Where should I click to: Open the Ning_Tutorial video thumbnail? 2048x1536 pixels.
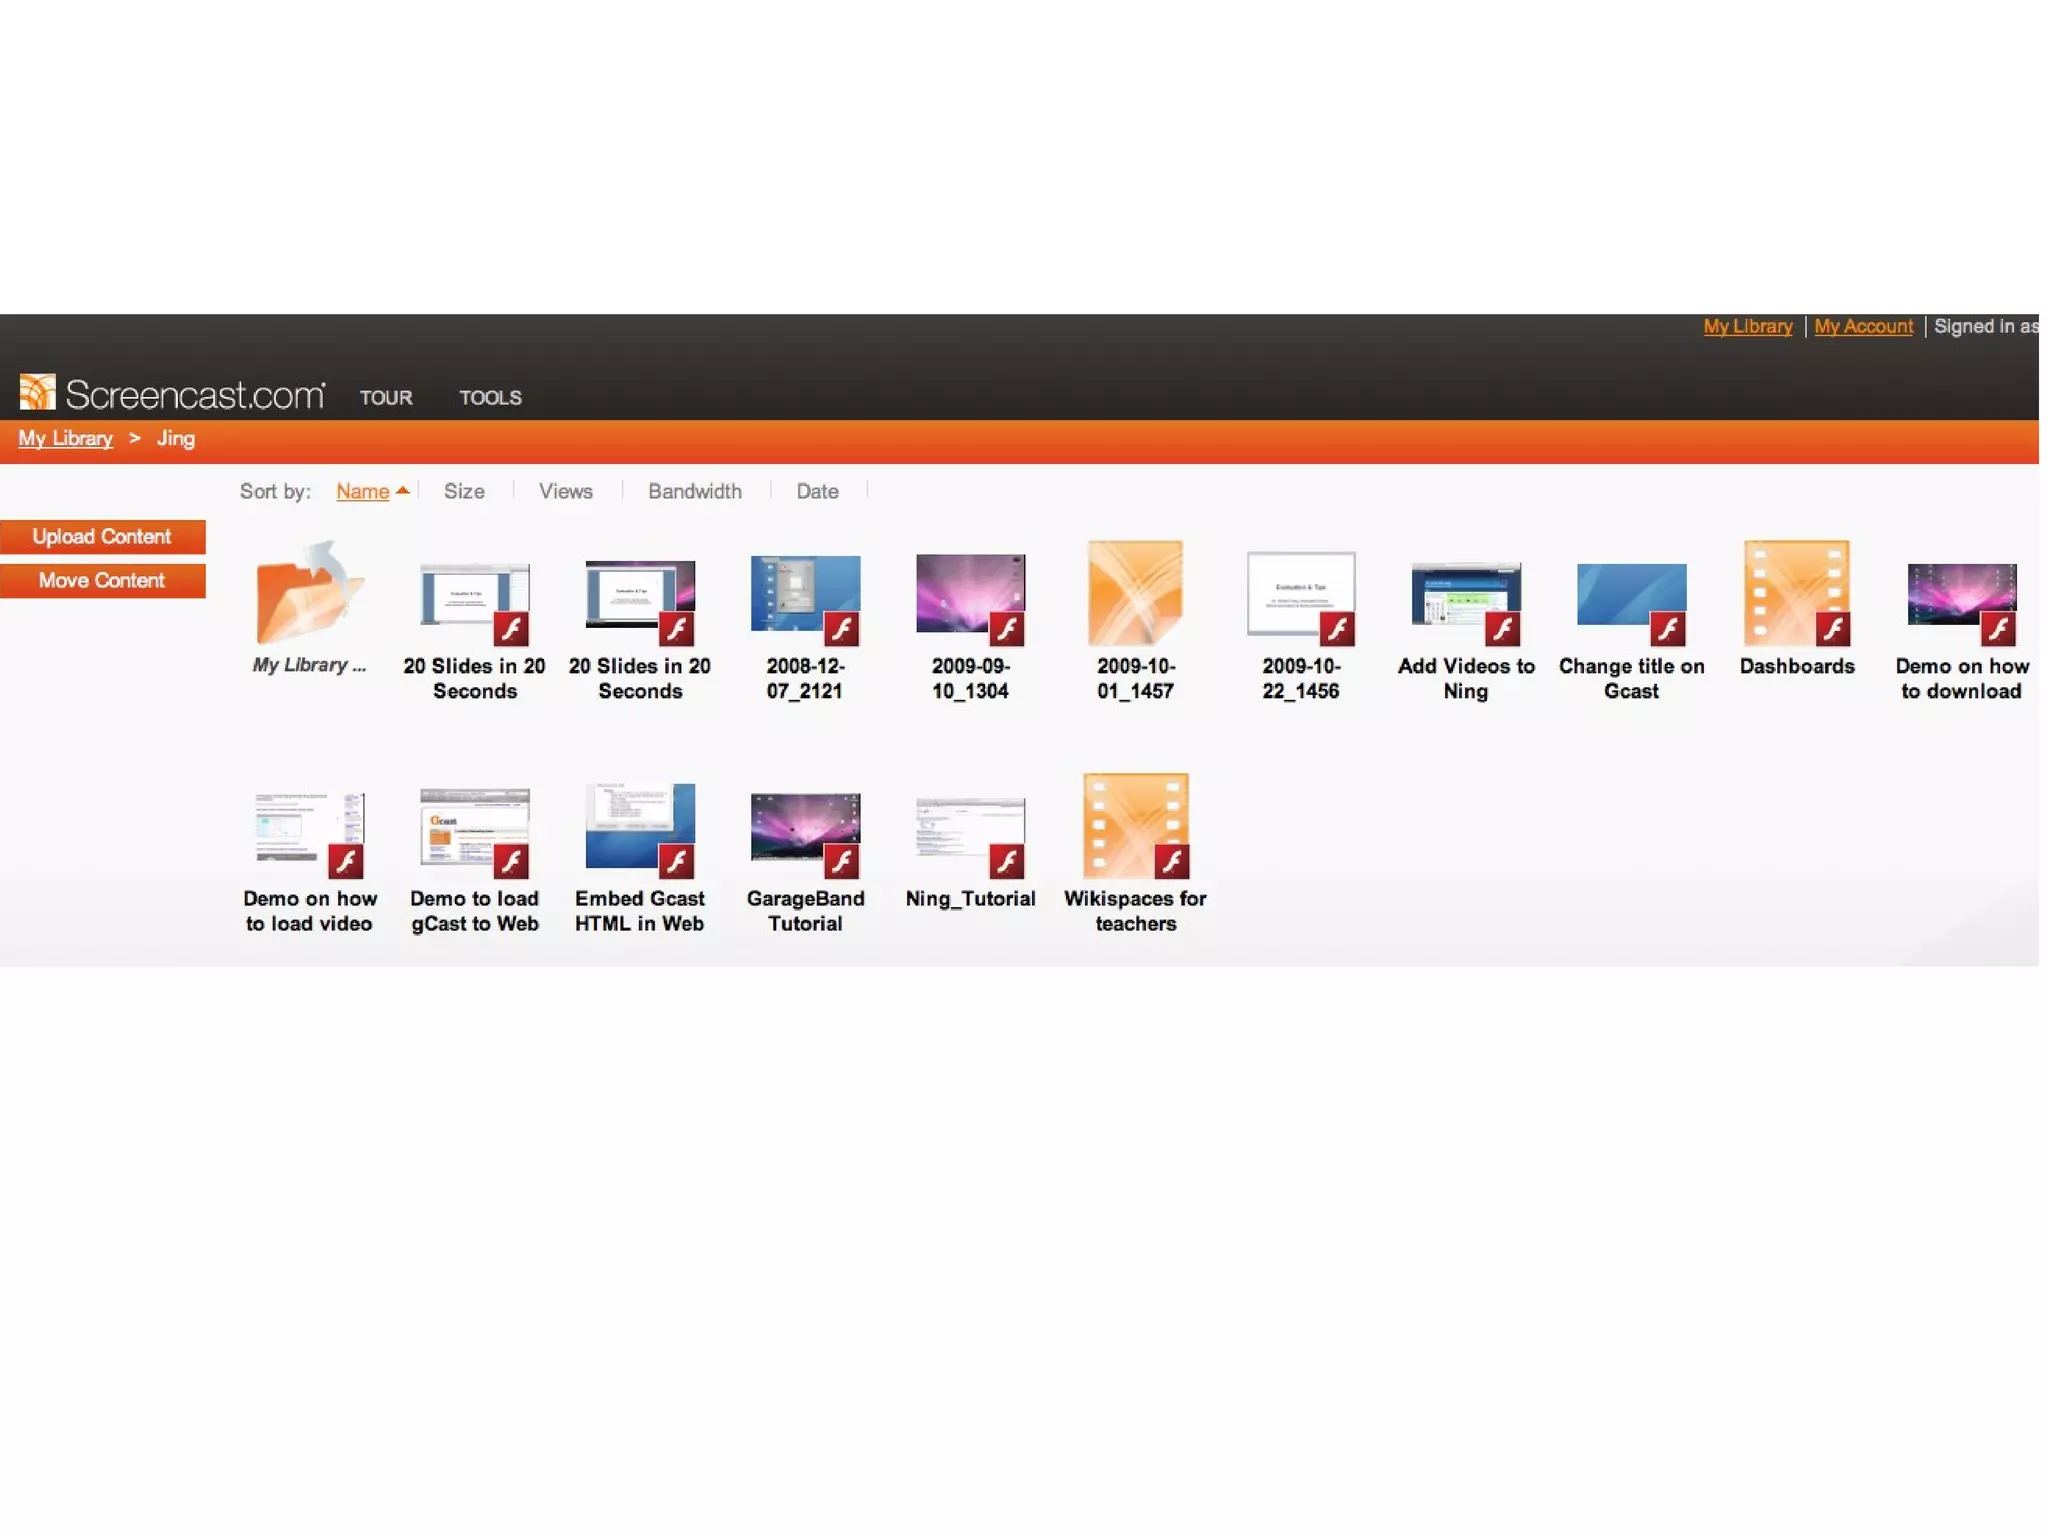(x=970, y=829)
